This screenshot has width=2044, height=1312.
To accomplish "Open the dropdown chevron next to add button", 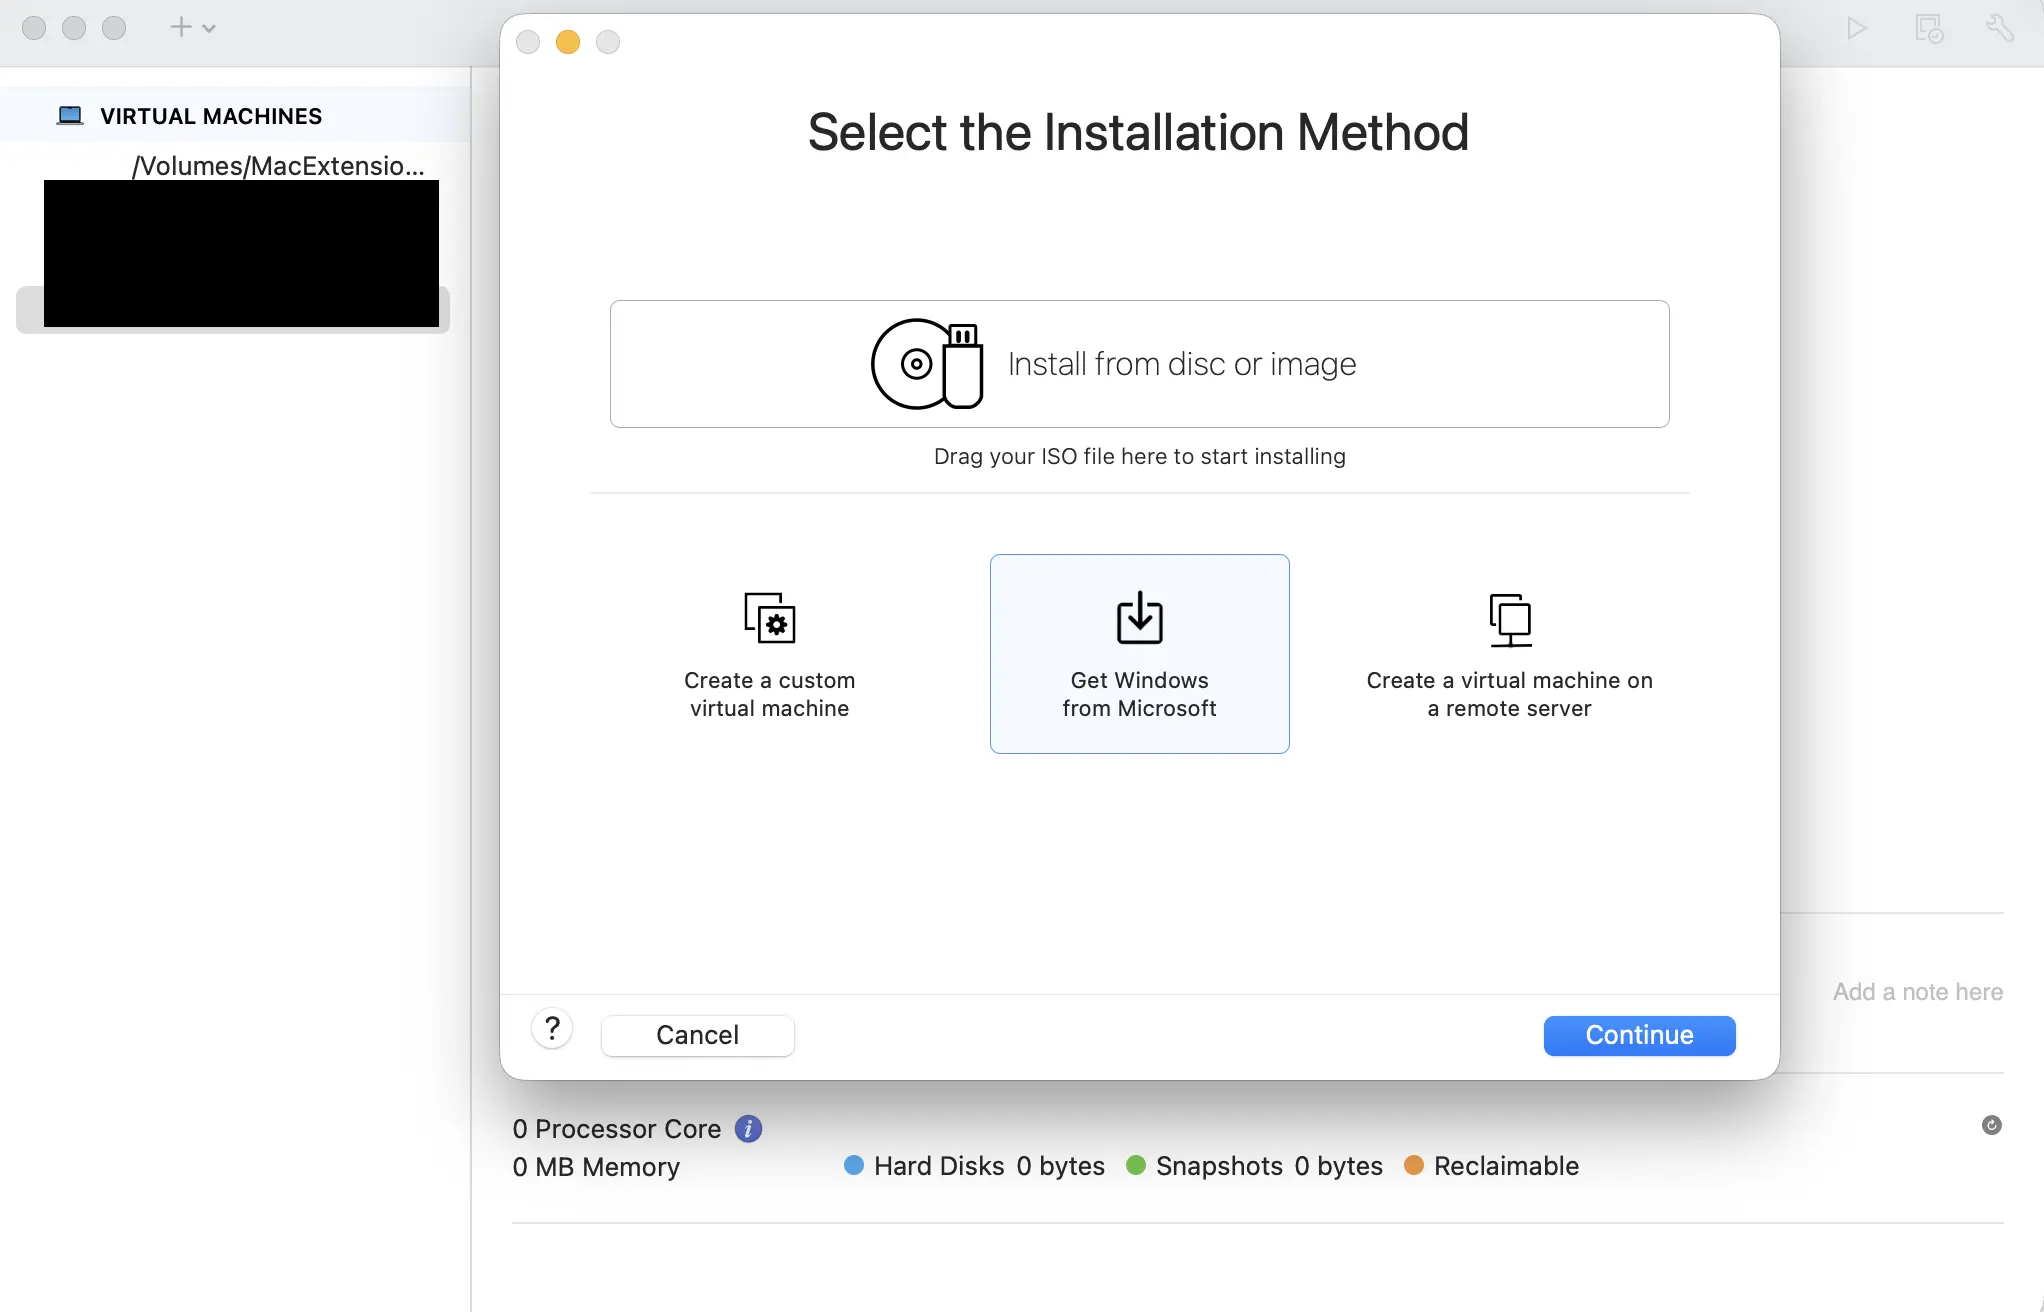I will pyautogui.click(x=208, y=27).
